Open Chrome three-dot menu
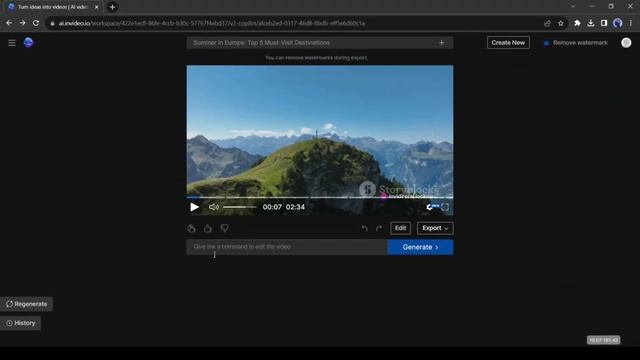 click(631, 23)
